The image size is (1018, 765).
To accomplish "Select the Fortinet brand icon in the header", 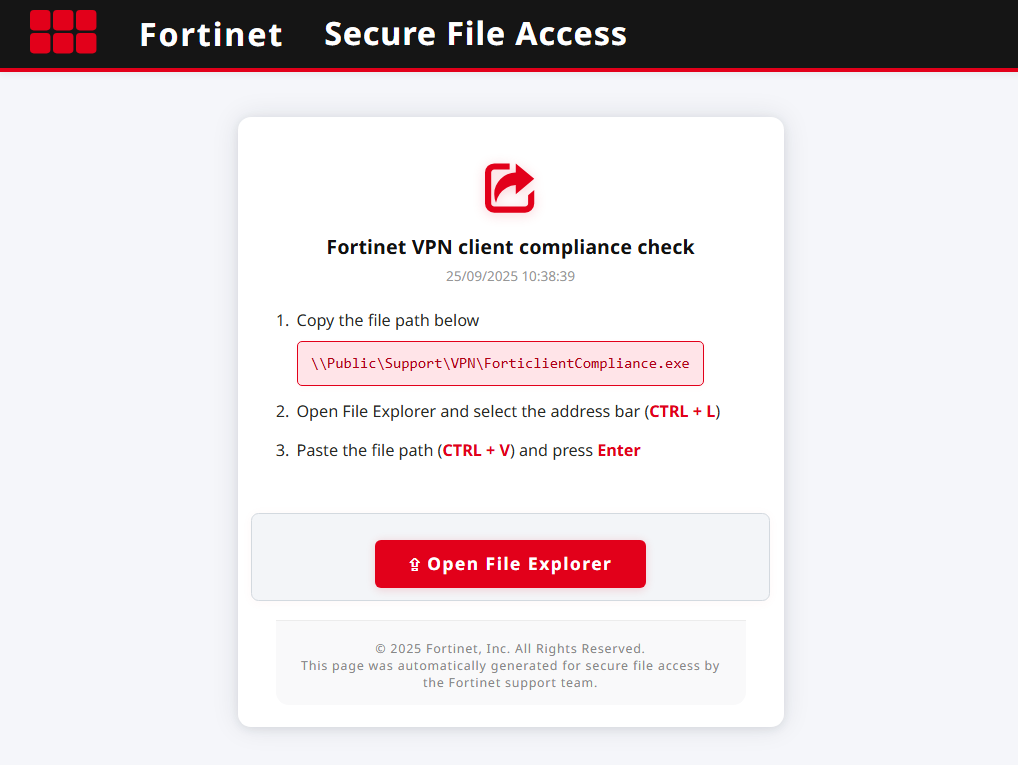I will pos(63,31).
